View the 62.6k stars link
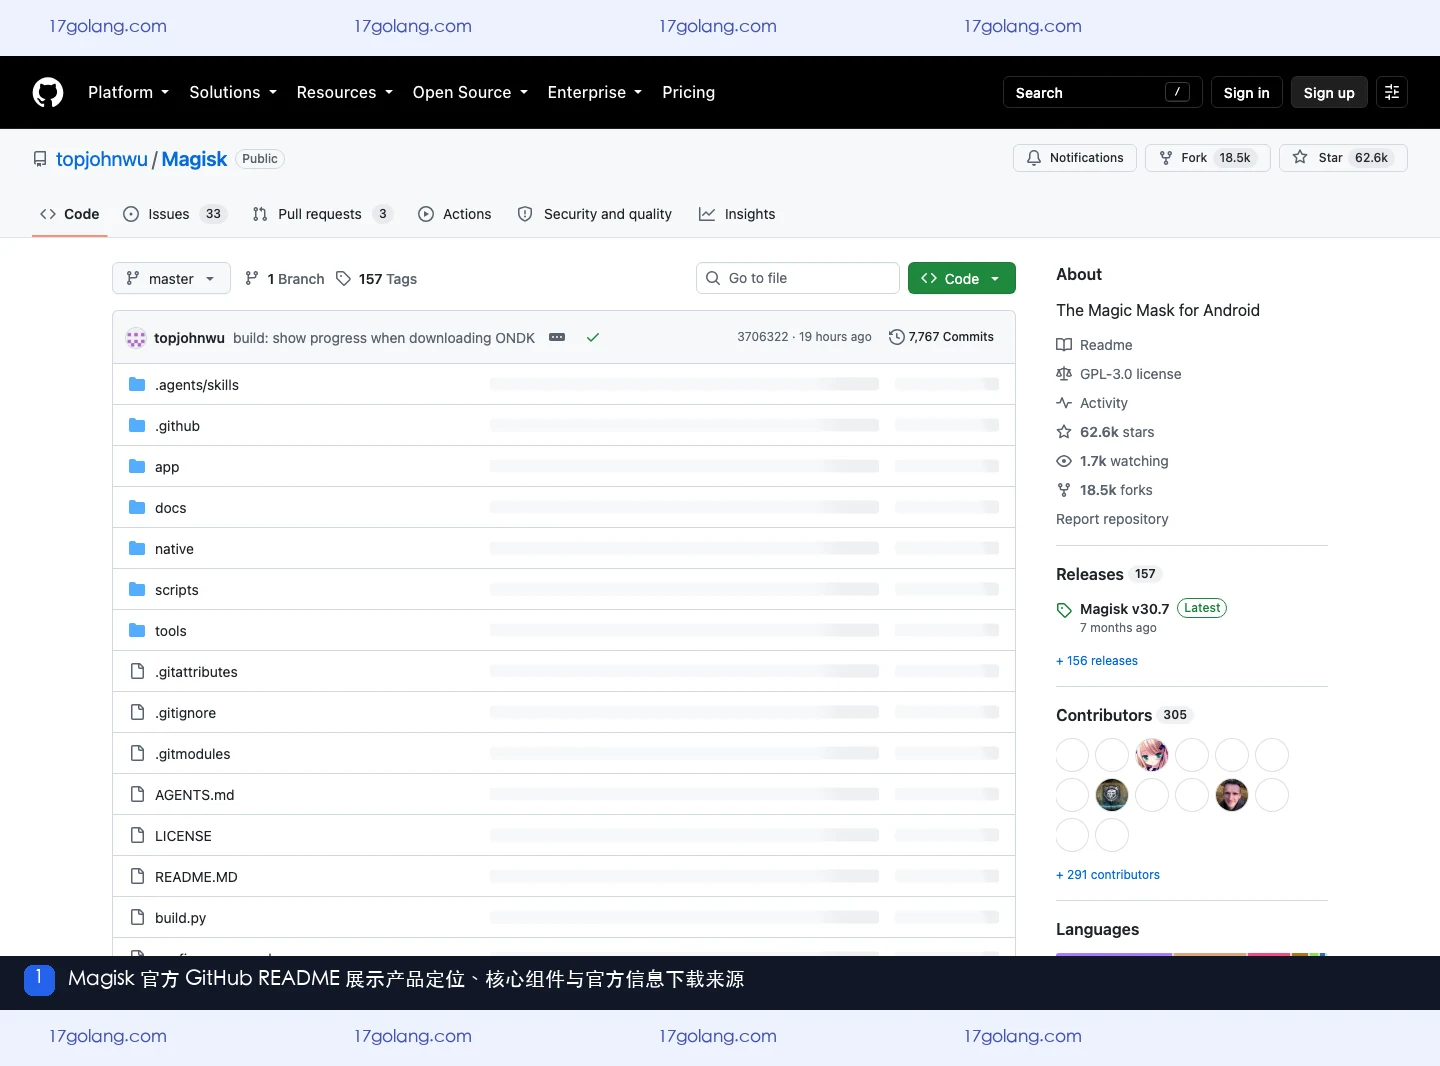This screenshot has height=1066, width=1440. 1105,432
